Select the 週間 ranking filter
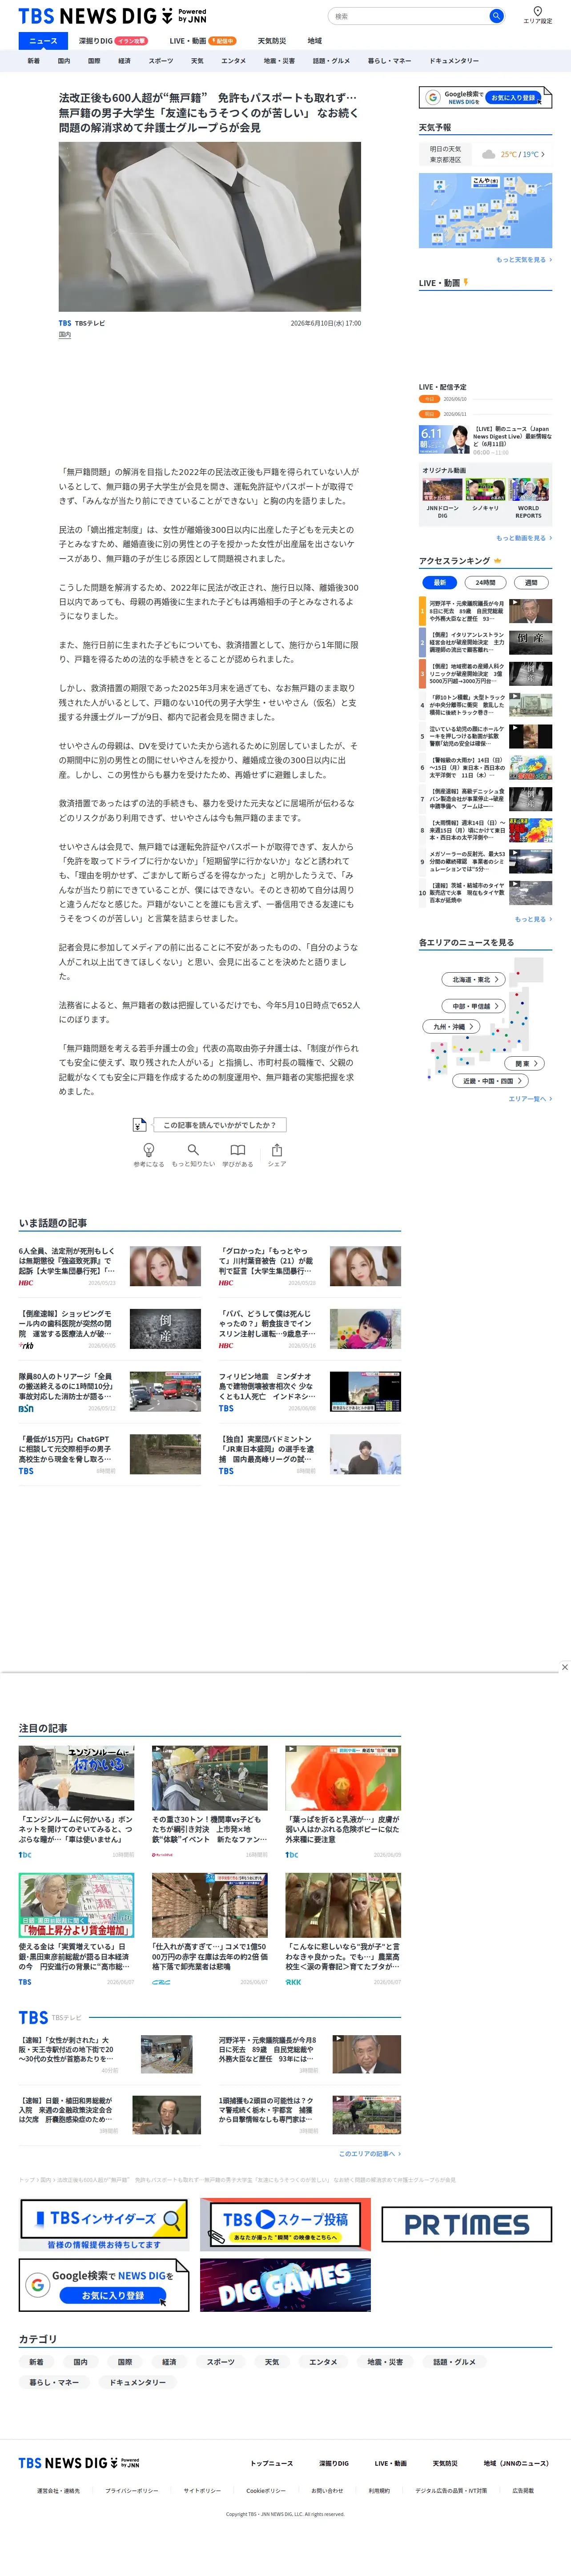 click(531, 582)
